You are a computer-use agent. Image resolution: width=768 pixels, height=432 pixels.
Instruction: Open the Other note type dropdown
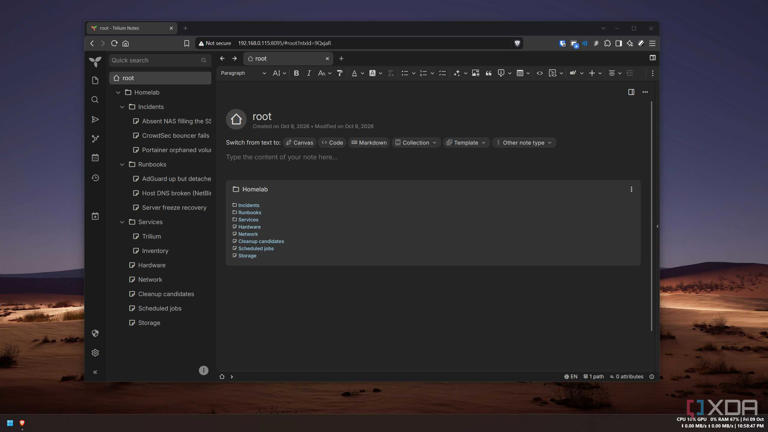[524, 143]
